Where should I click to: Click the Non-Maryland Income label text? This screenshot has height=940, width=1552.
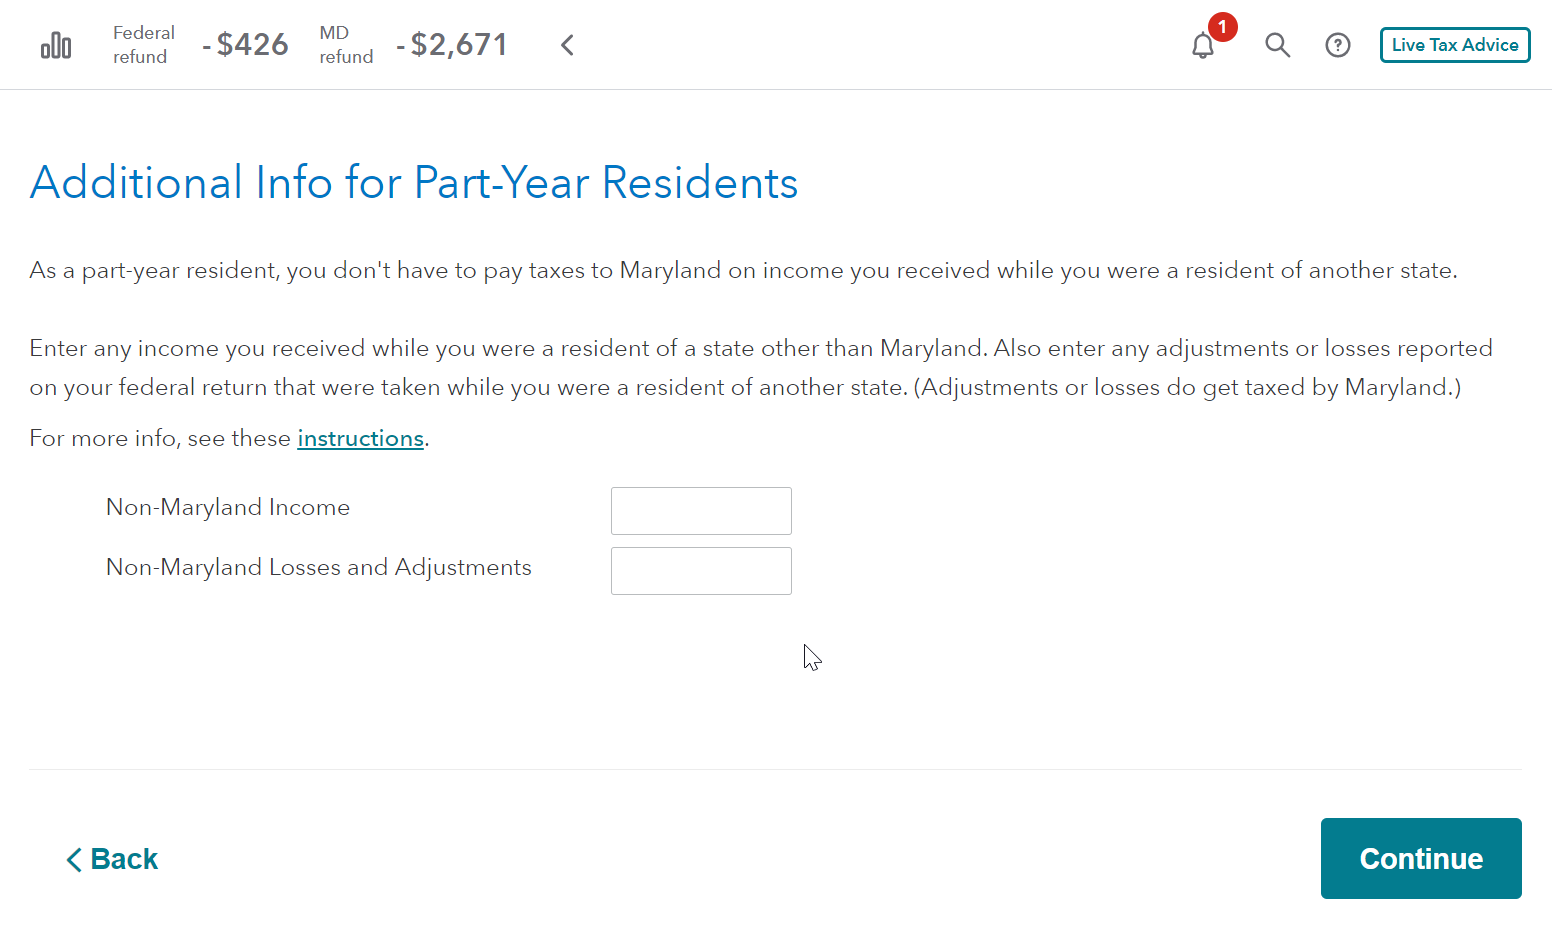coord(228,508)
